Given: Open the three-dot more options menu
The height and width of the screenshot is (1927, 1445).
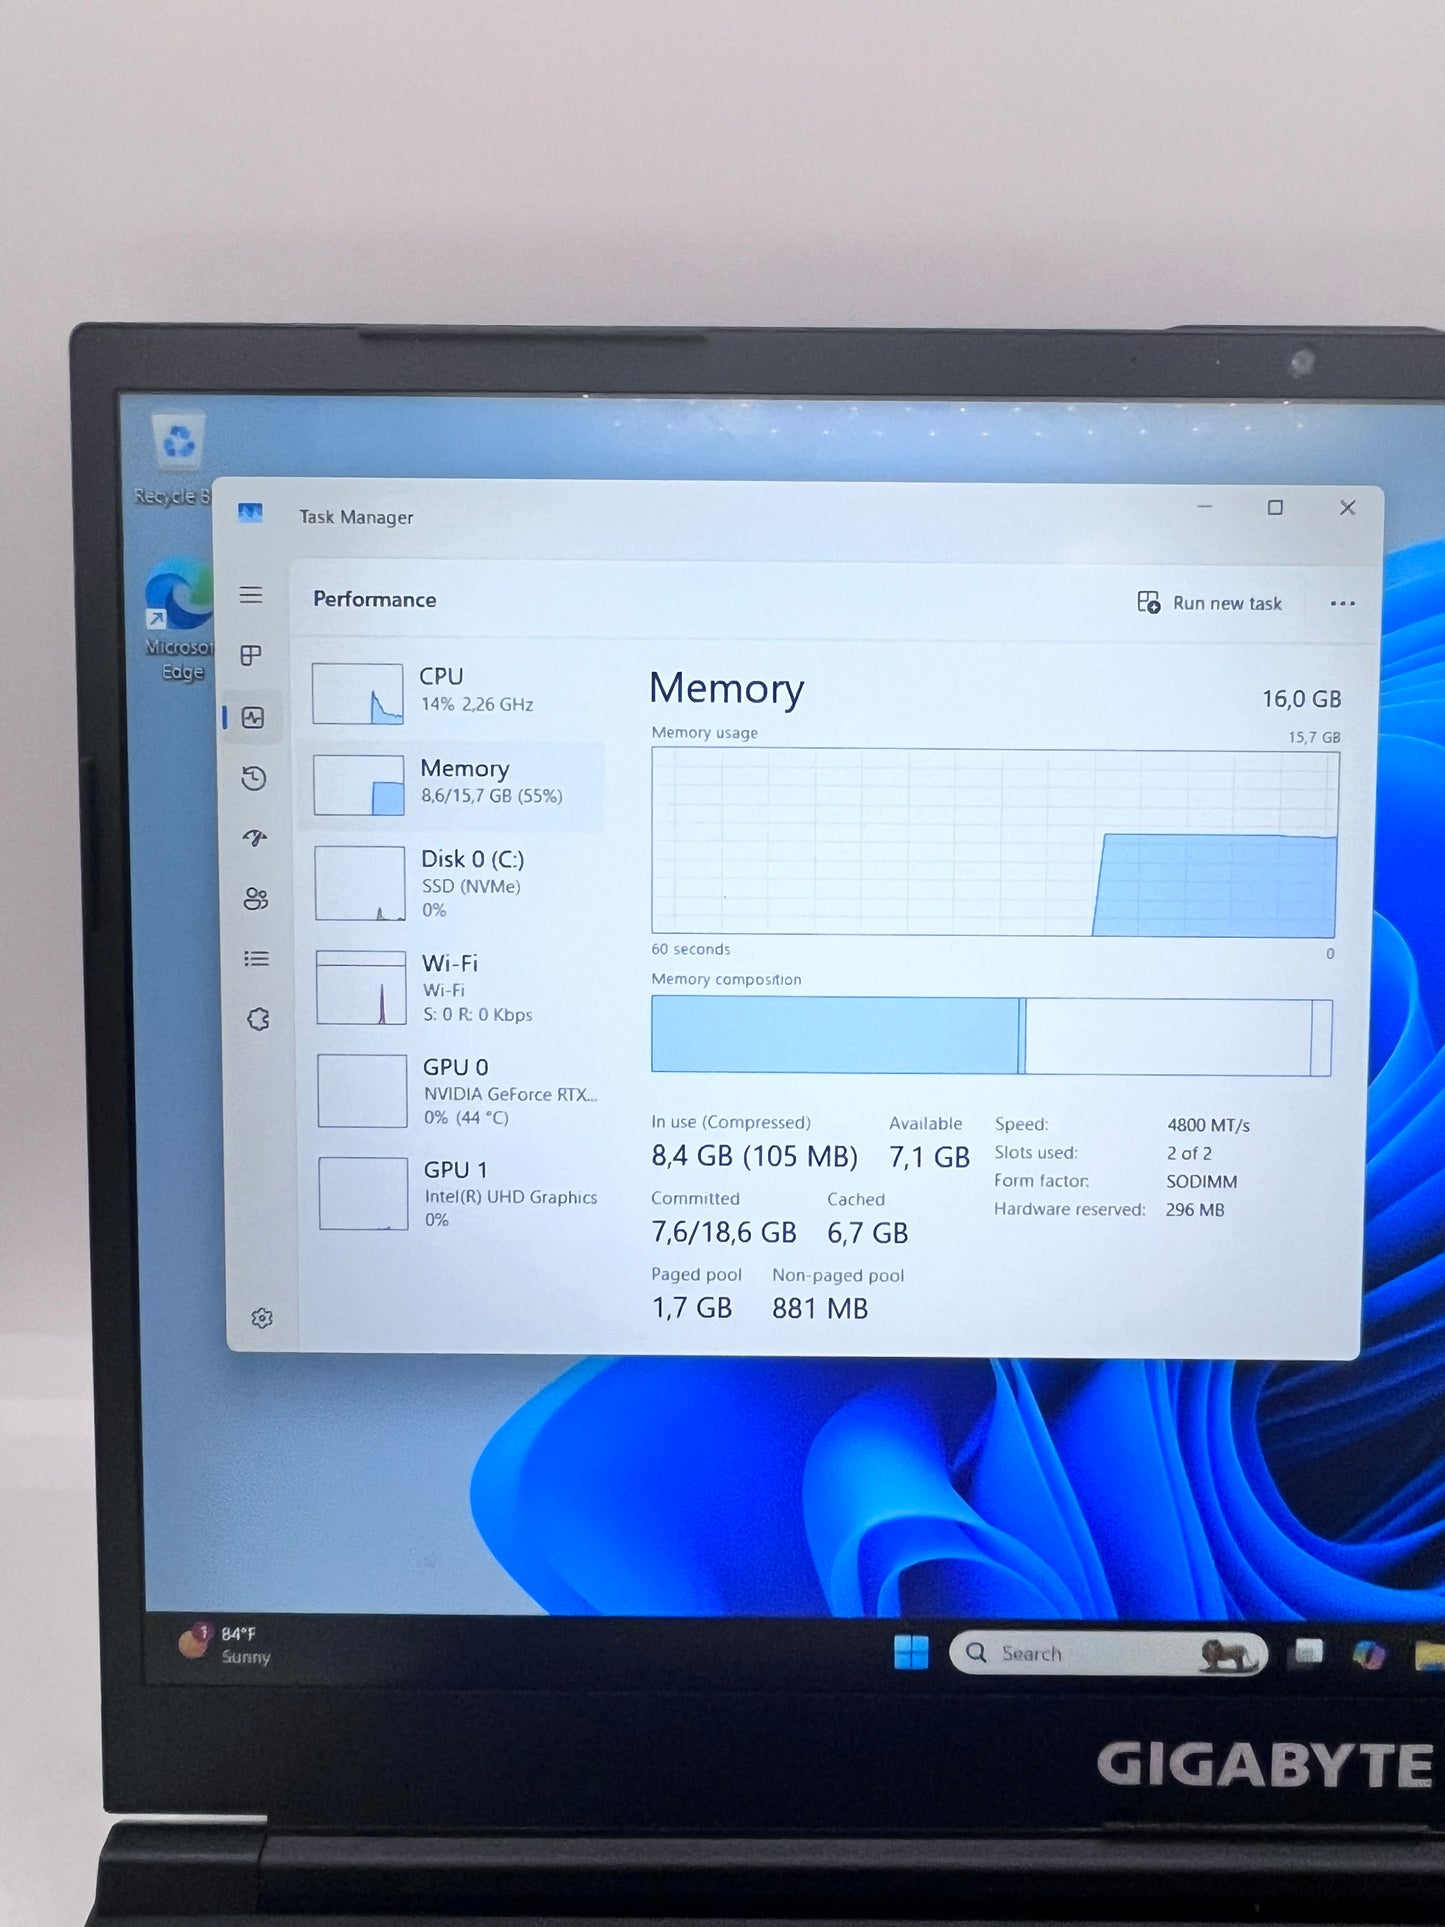Looking at the screenshot, I should pyautogui.click(x=1342, y=603).
